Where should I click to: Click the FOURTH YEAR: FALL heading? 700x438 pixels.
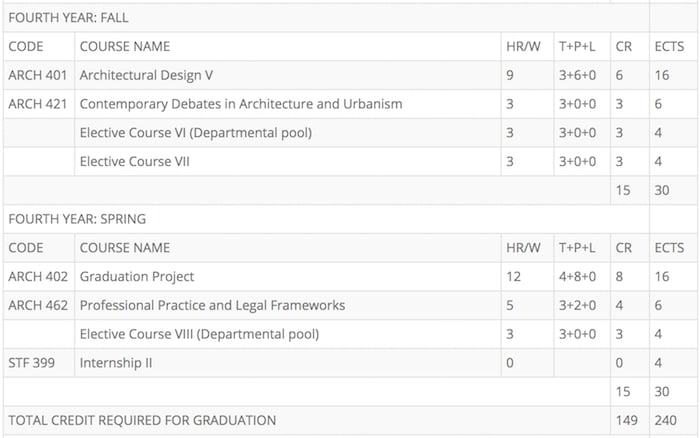click(x=68, y=17)
